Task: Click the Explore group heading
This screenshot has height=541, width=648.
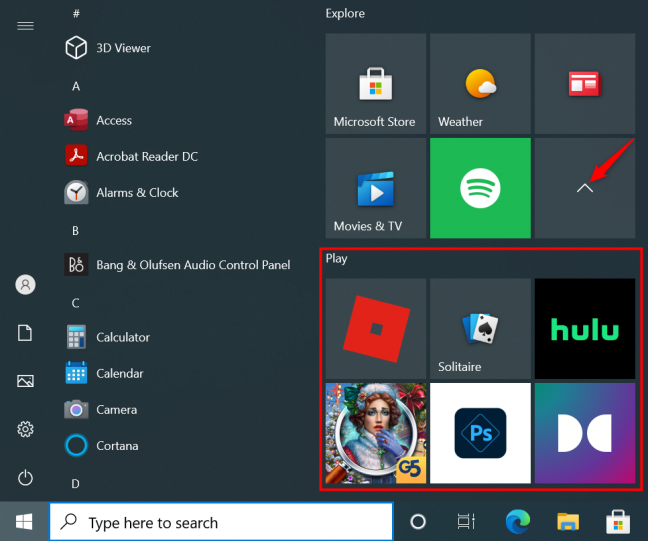Action: pyautogui.click(x=345, y=14)
